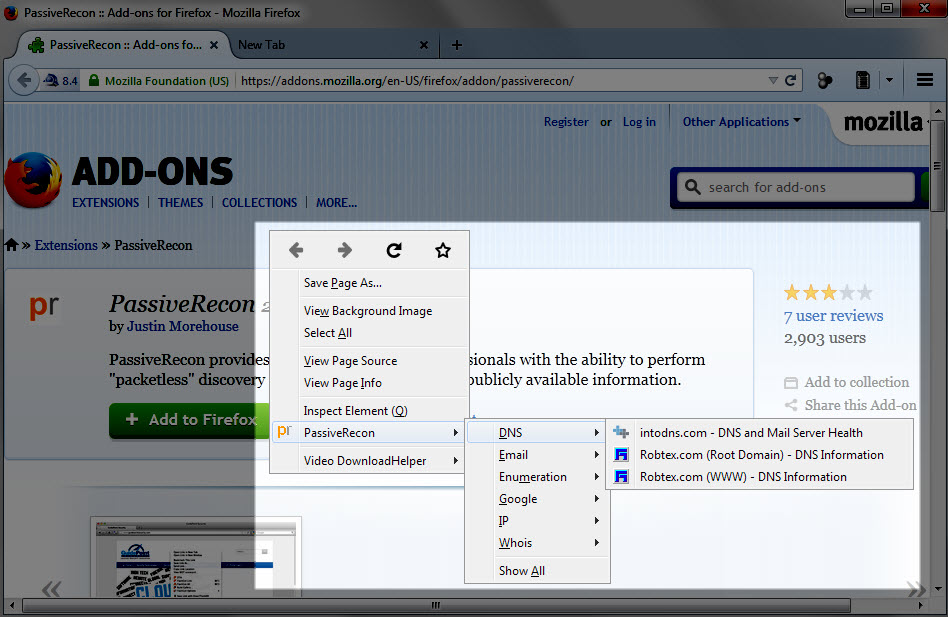Click the 8.4 extension icon in the address bar
Image resolution: width=948 pixels, height=617 pixels.
[61, 80]
